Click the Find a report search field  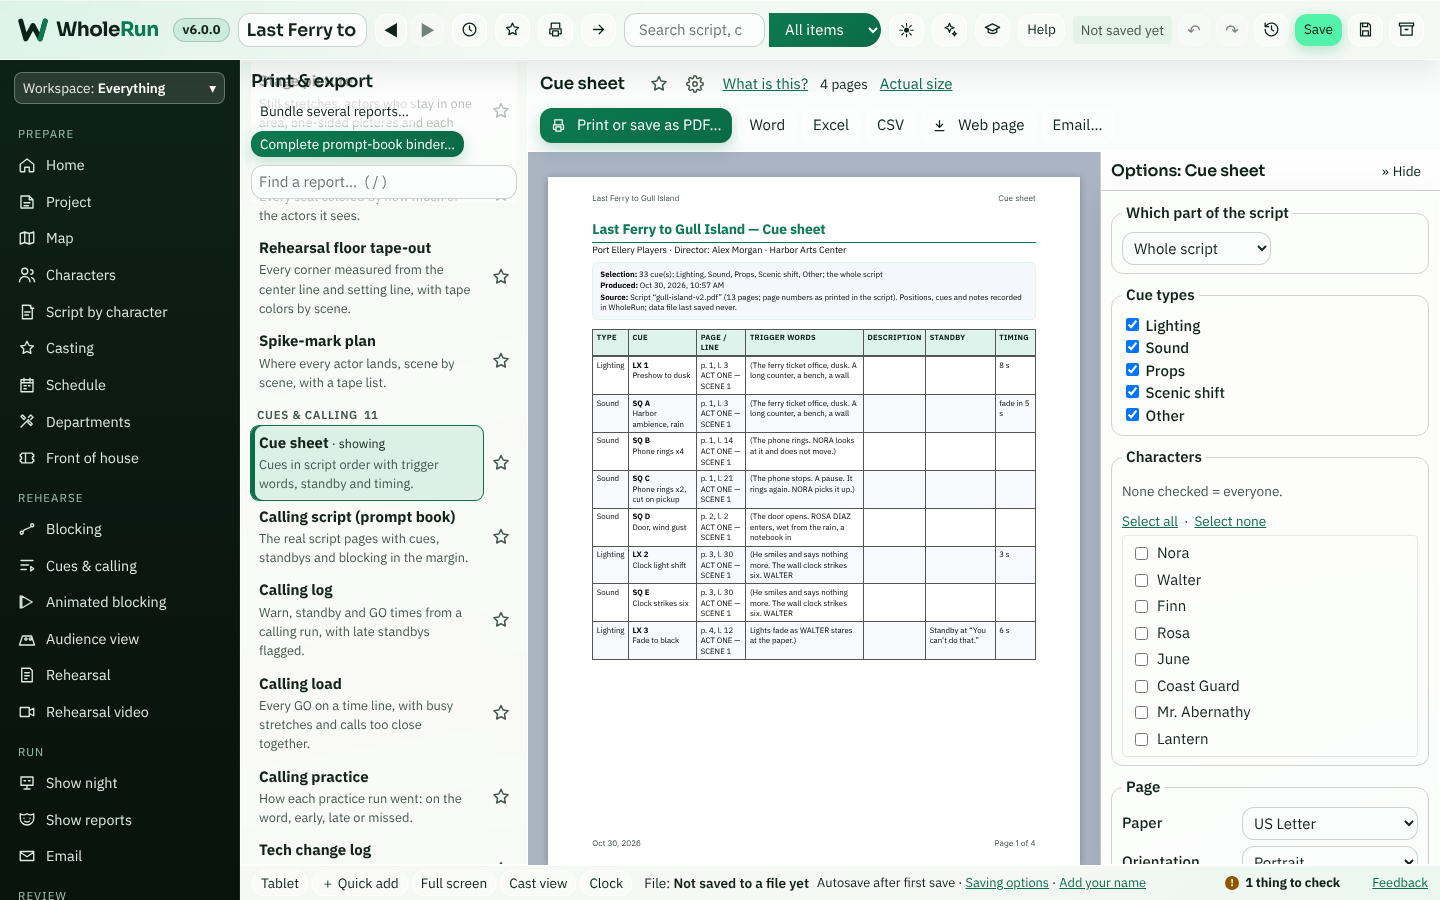tap(384, 182)
